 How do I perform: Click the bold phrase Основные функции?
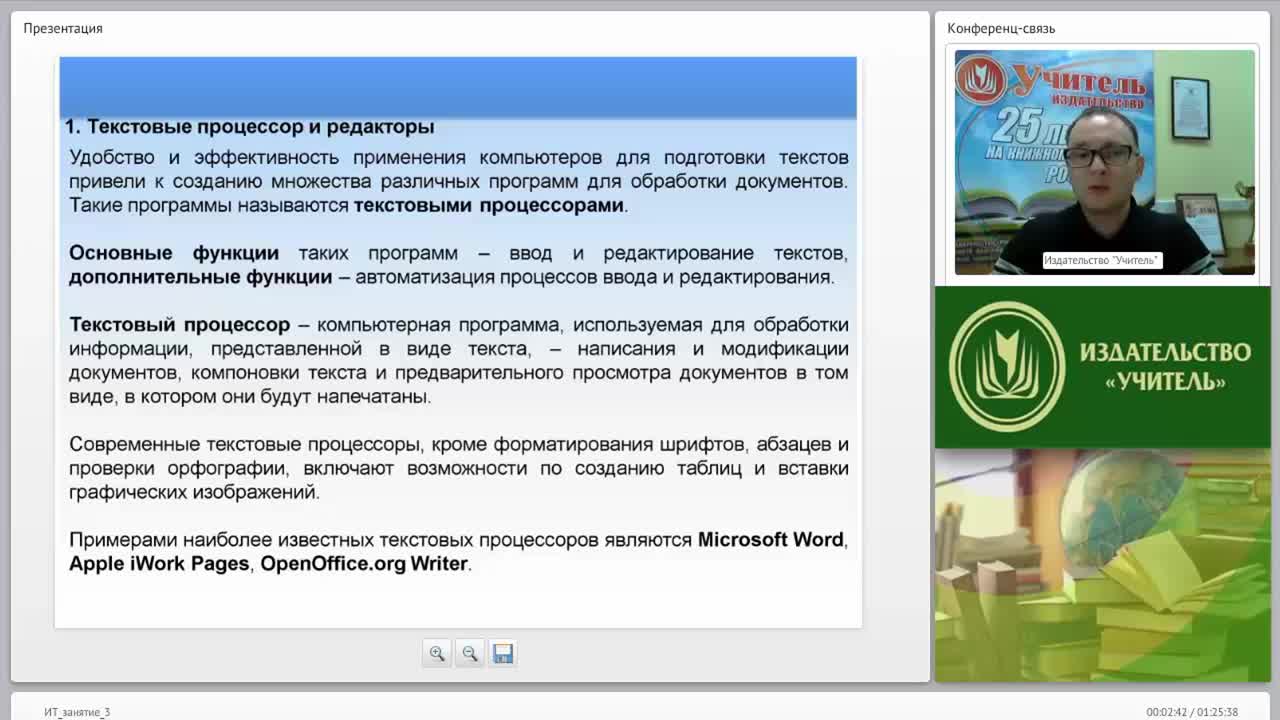(174, 253)
